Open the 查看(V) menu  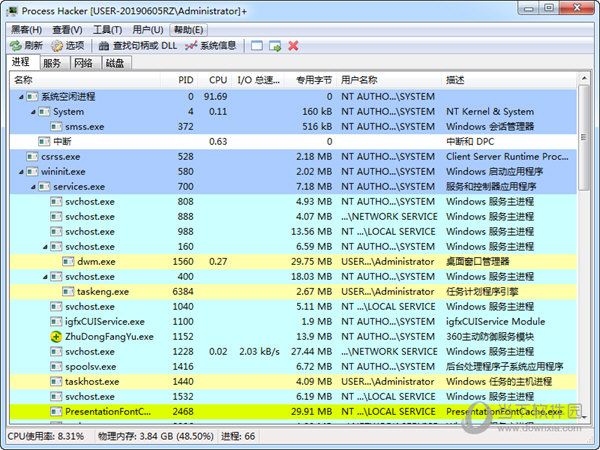[x=68, y=29]
